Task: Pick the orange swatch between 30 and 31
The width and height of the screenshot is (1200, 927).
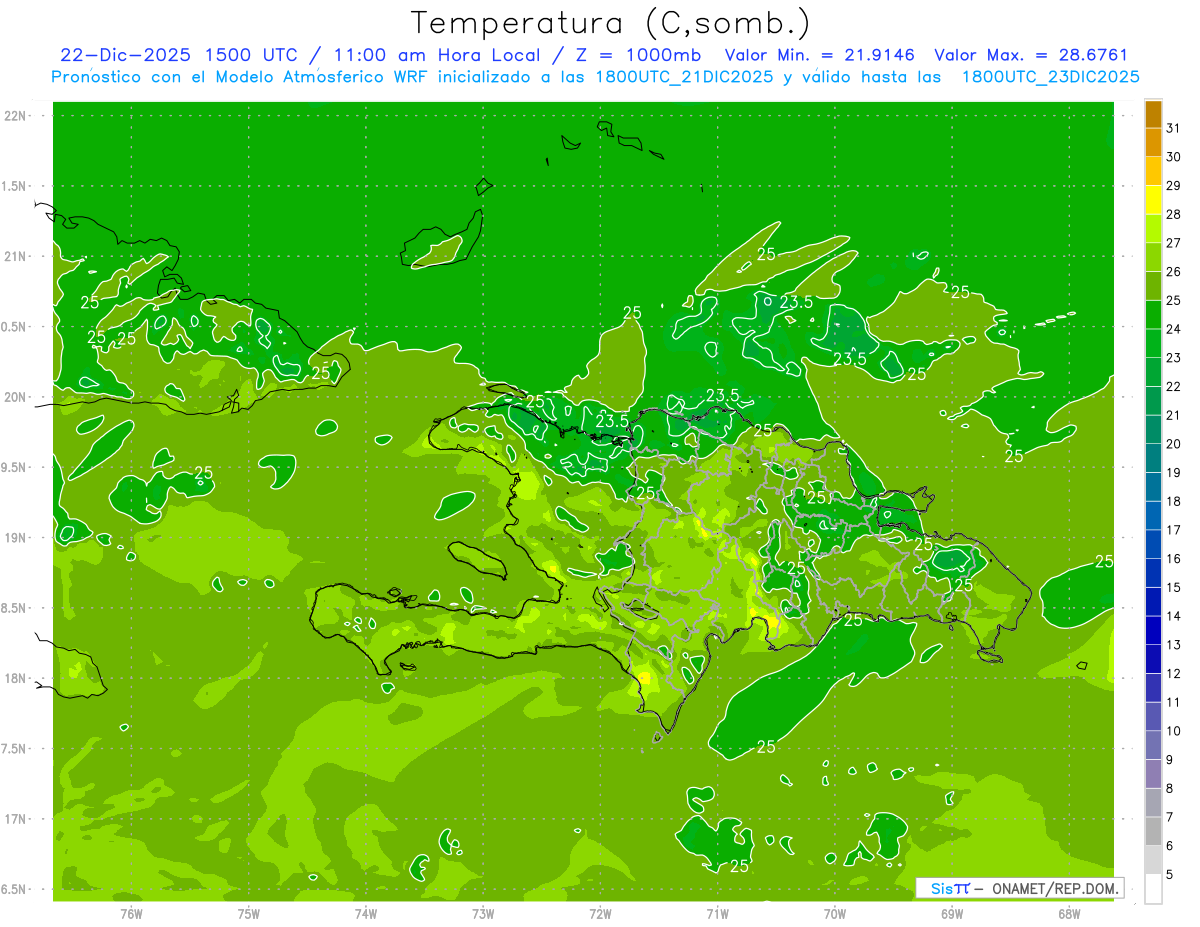Action: point(1153,143)
